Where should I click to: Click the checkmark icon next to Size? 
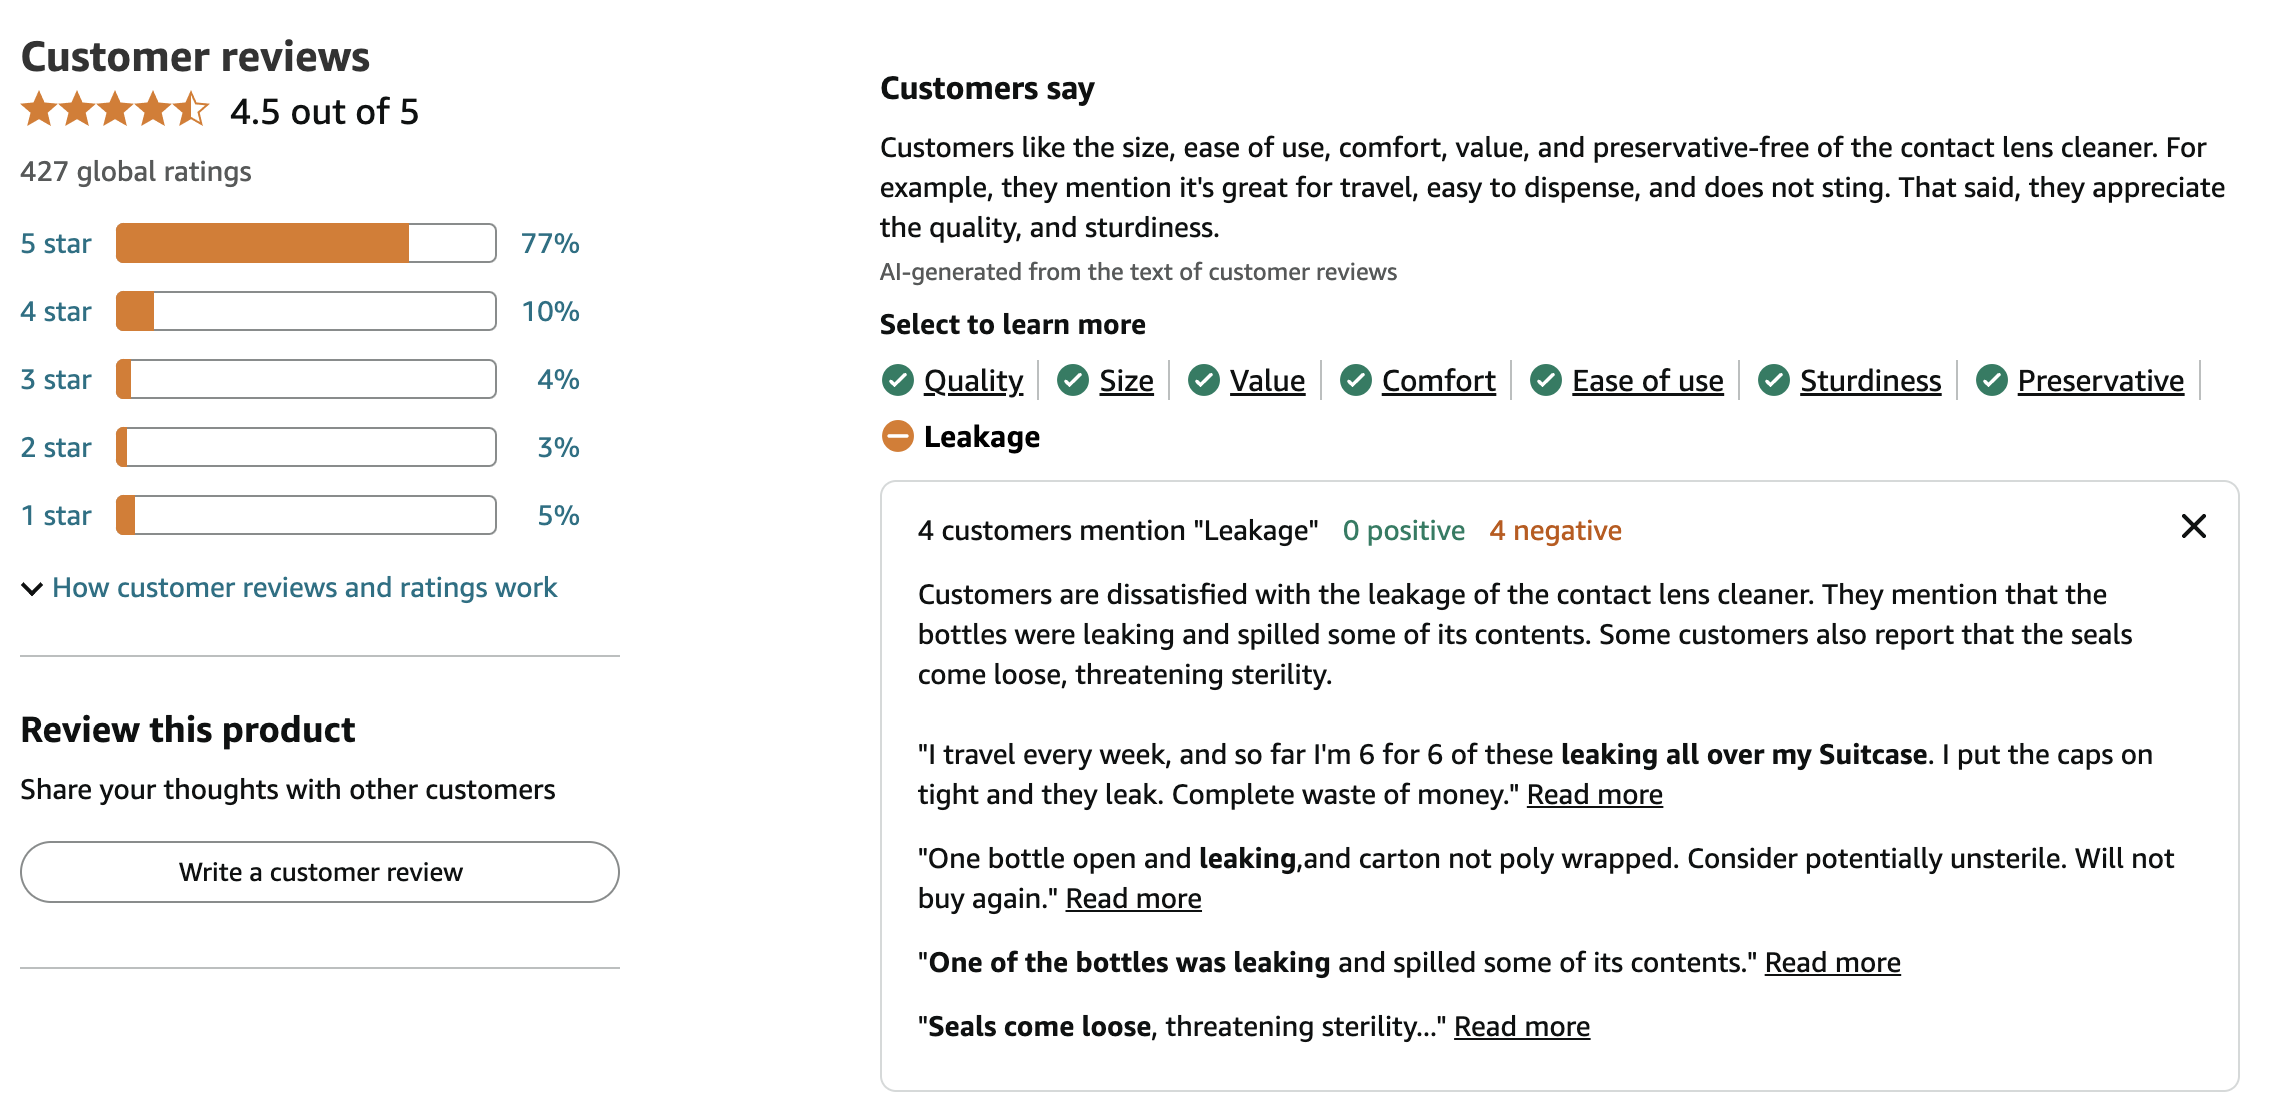click(x=1073, y=380)
